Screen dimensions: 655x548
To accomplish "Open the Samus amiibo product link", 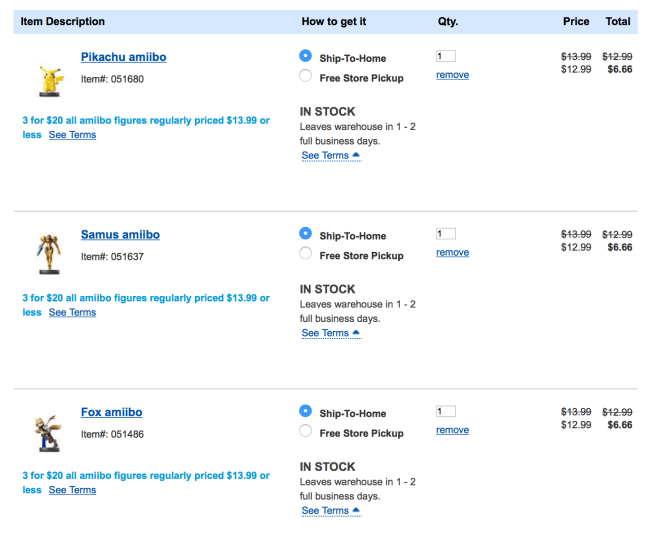I will click(x=120, y=235).
